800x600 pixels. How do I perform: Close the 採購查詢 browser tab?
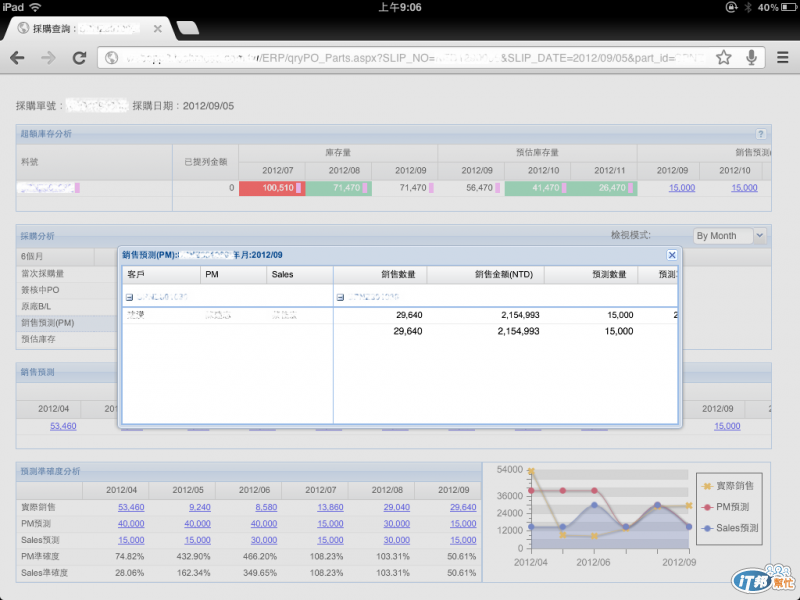pyautogui.click(x=158, y=29)
